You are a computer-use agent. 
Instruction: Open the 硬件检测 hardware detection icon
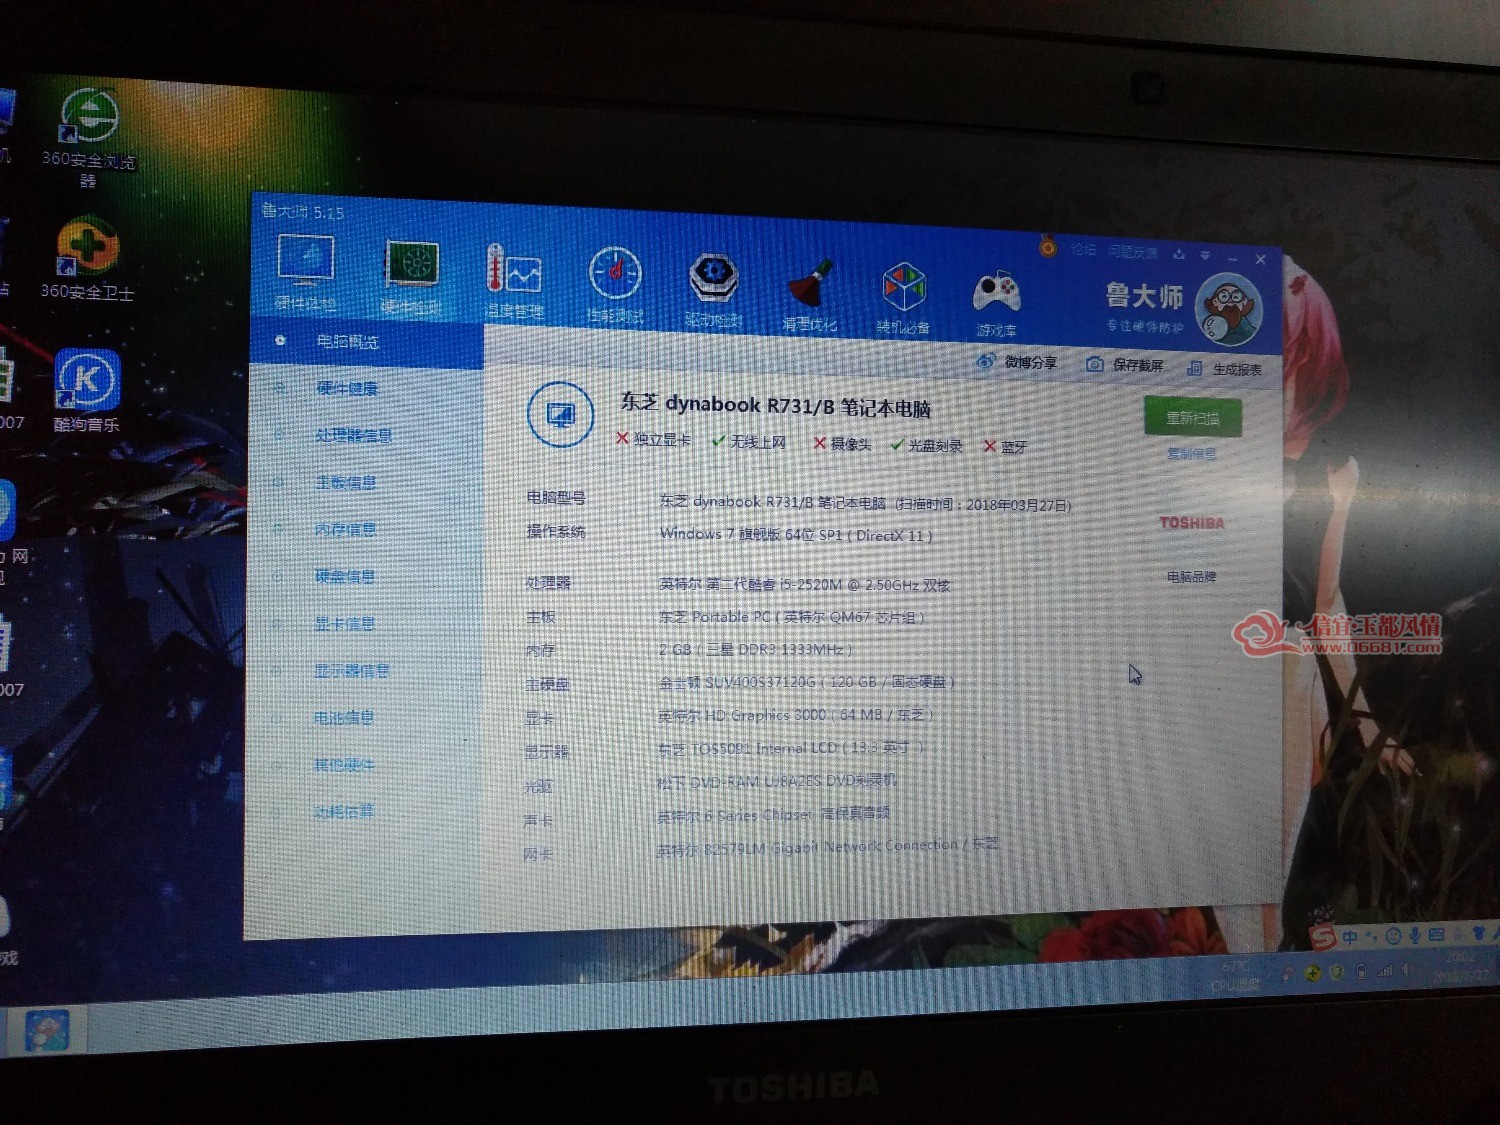411,277
